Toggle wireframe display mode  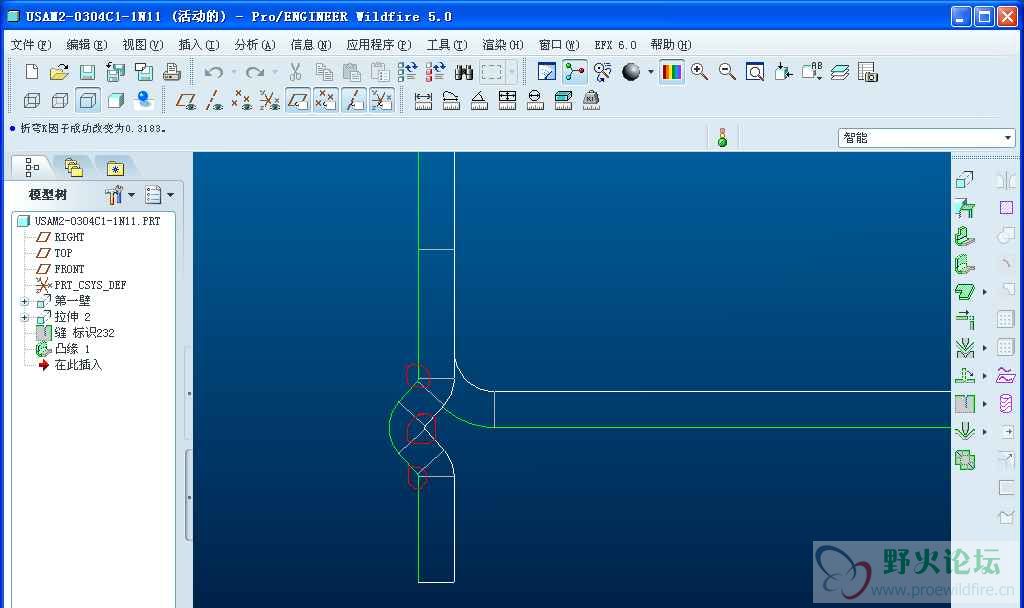point(31,100)
